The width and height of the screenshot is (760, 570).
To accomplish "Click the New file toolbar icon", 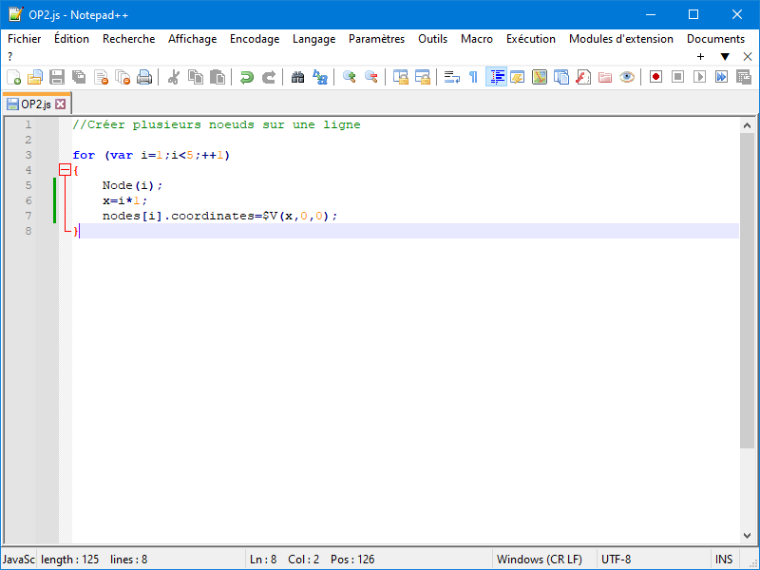I will coord(14,77).
